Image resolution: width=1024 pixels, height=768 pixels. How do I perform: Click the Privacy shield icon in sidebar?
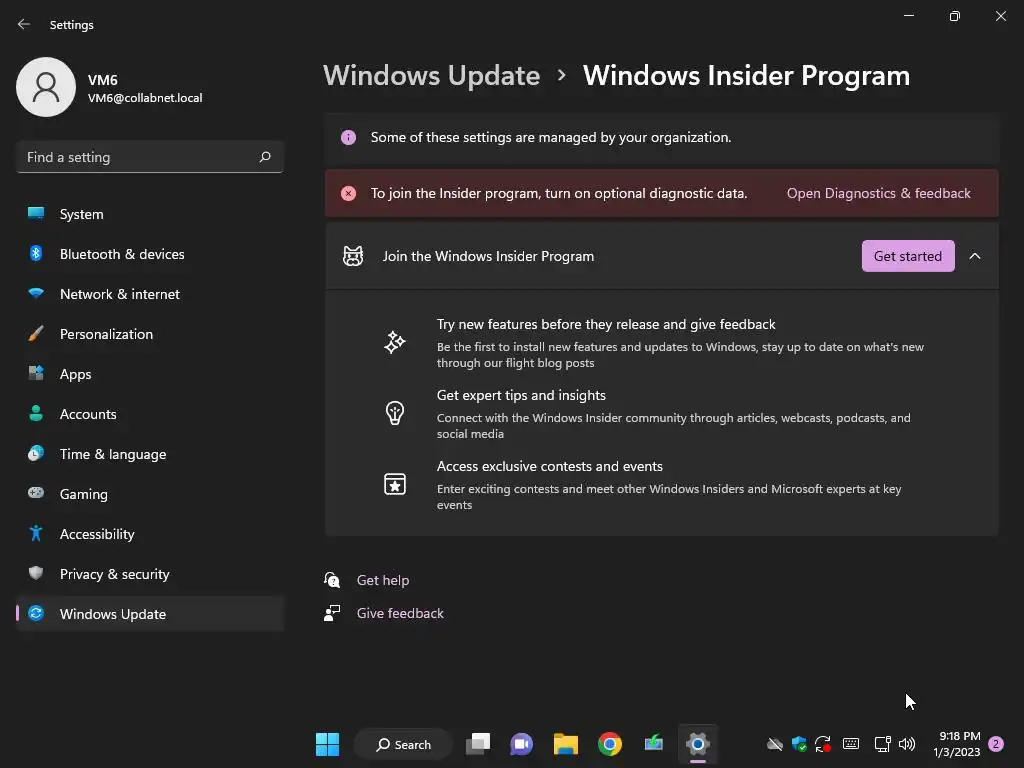pos(36,573)
